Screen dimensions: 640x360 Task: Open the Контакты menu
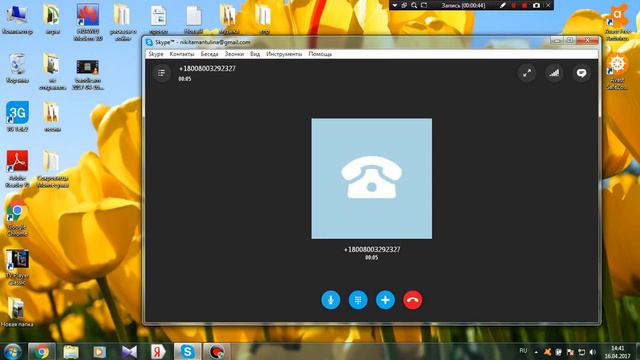point(182,54)
